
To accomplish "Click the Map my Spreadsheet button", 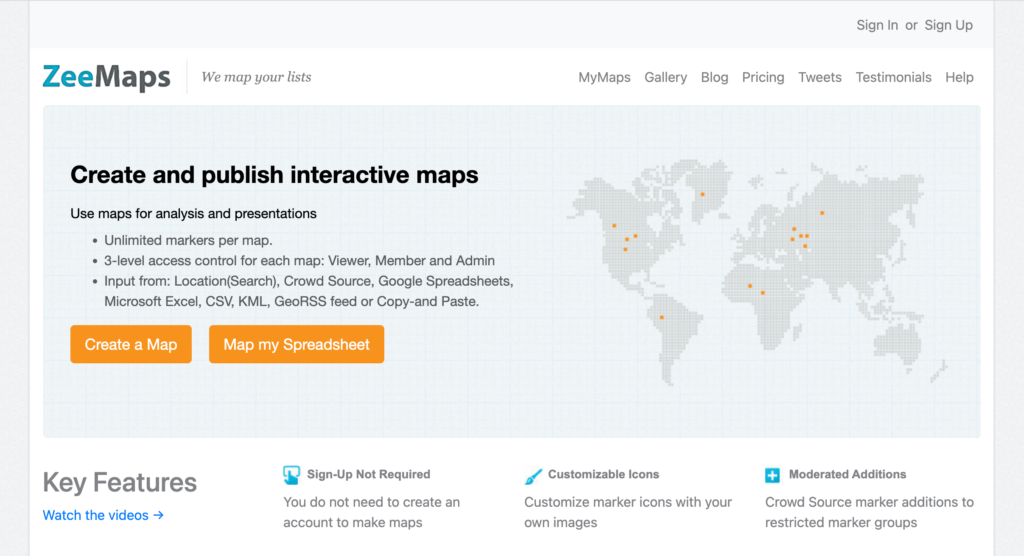I will pos(296,344).
